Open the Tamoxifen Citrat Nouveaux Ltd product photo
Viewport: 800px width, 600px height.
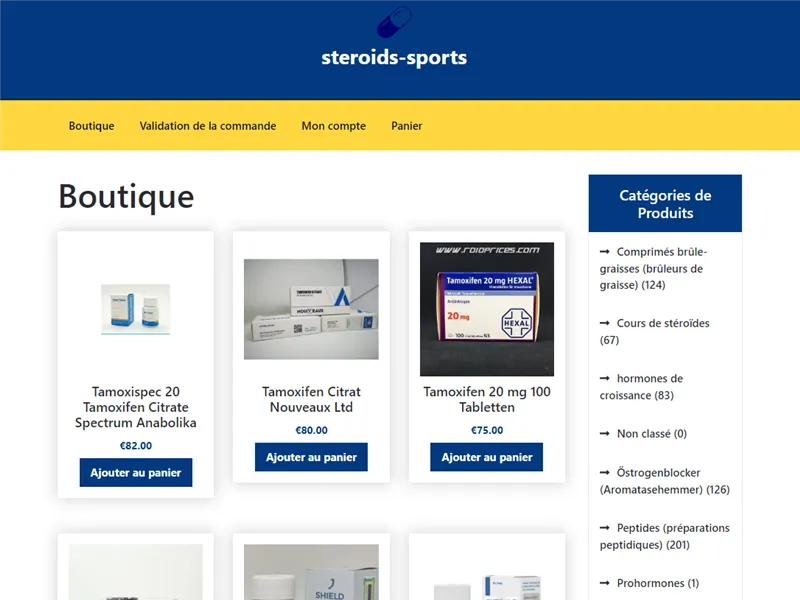pos(311,309)
